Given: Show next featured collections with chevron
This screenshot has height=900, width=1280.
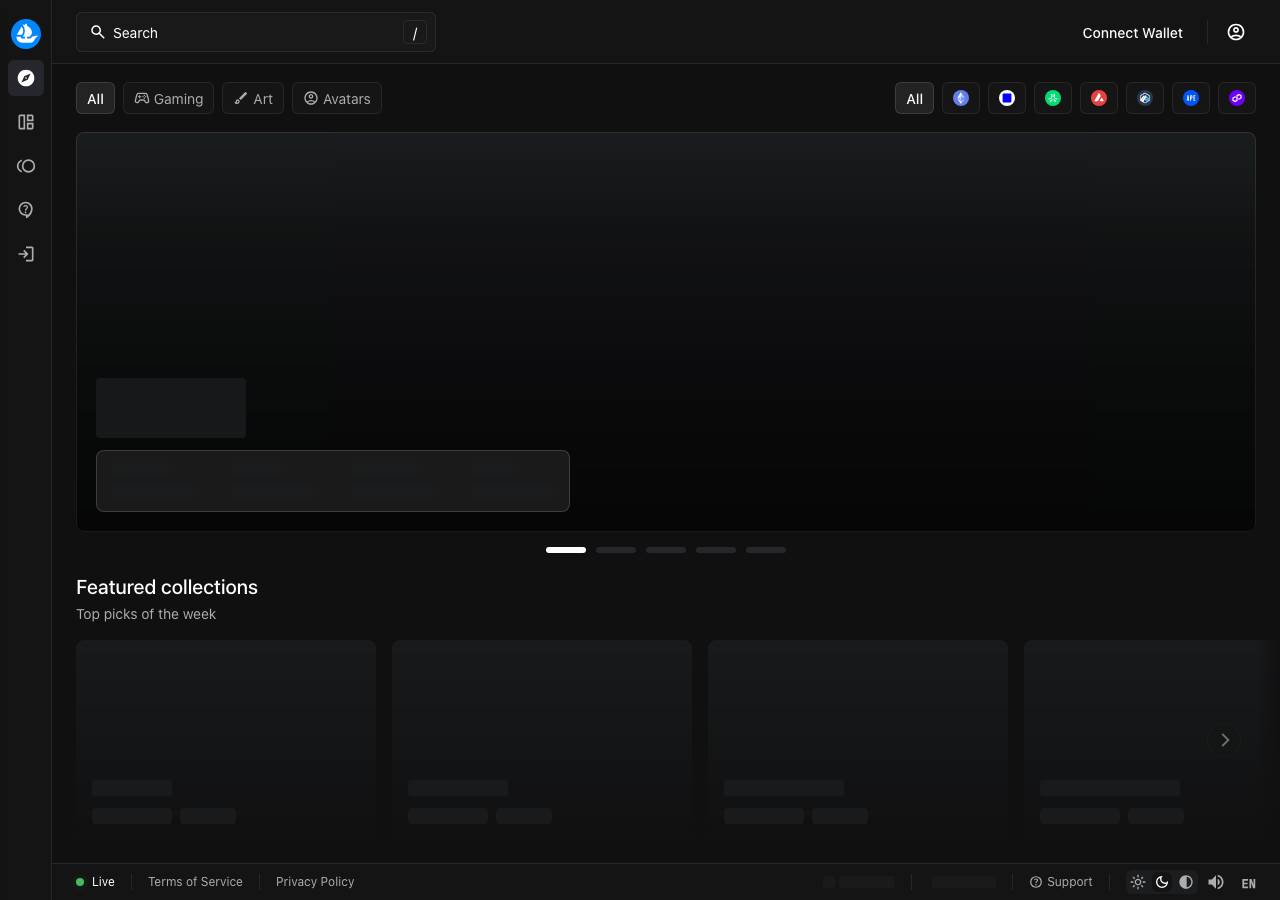Looking at the screenshot, I should 1225,740.
